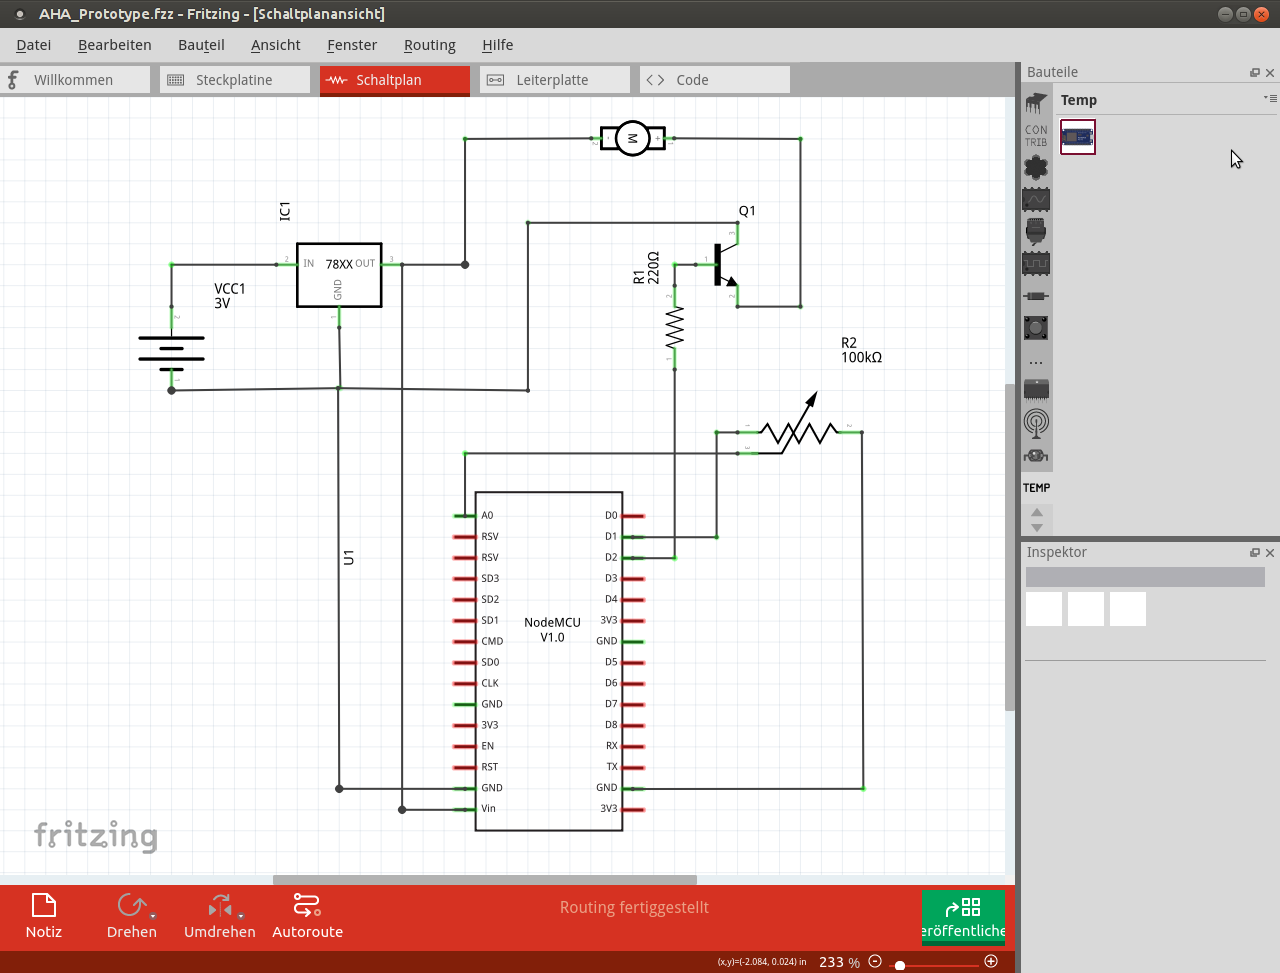Switch to the Steckplatine tab

(235, 80)
